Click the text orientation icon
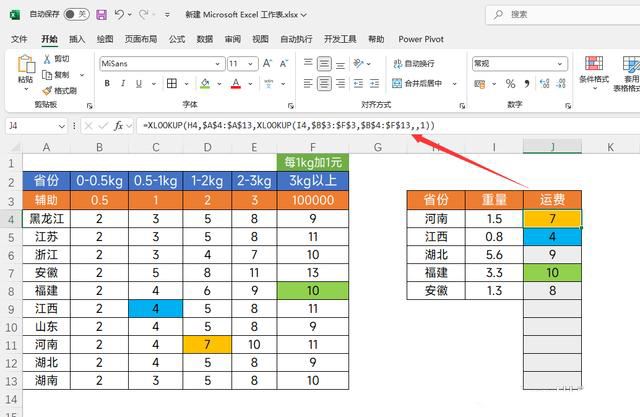Screen dimensions: 640x417 pos(359,63)
